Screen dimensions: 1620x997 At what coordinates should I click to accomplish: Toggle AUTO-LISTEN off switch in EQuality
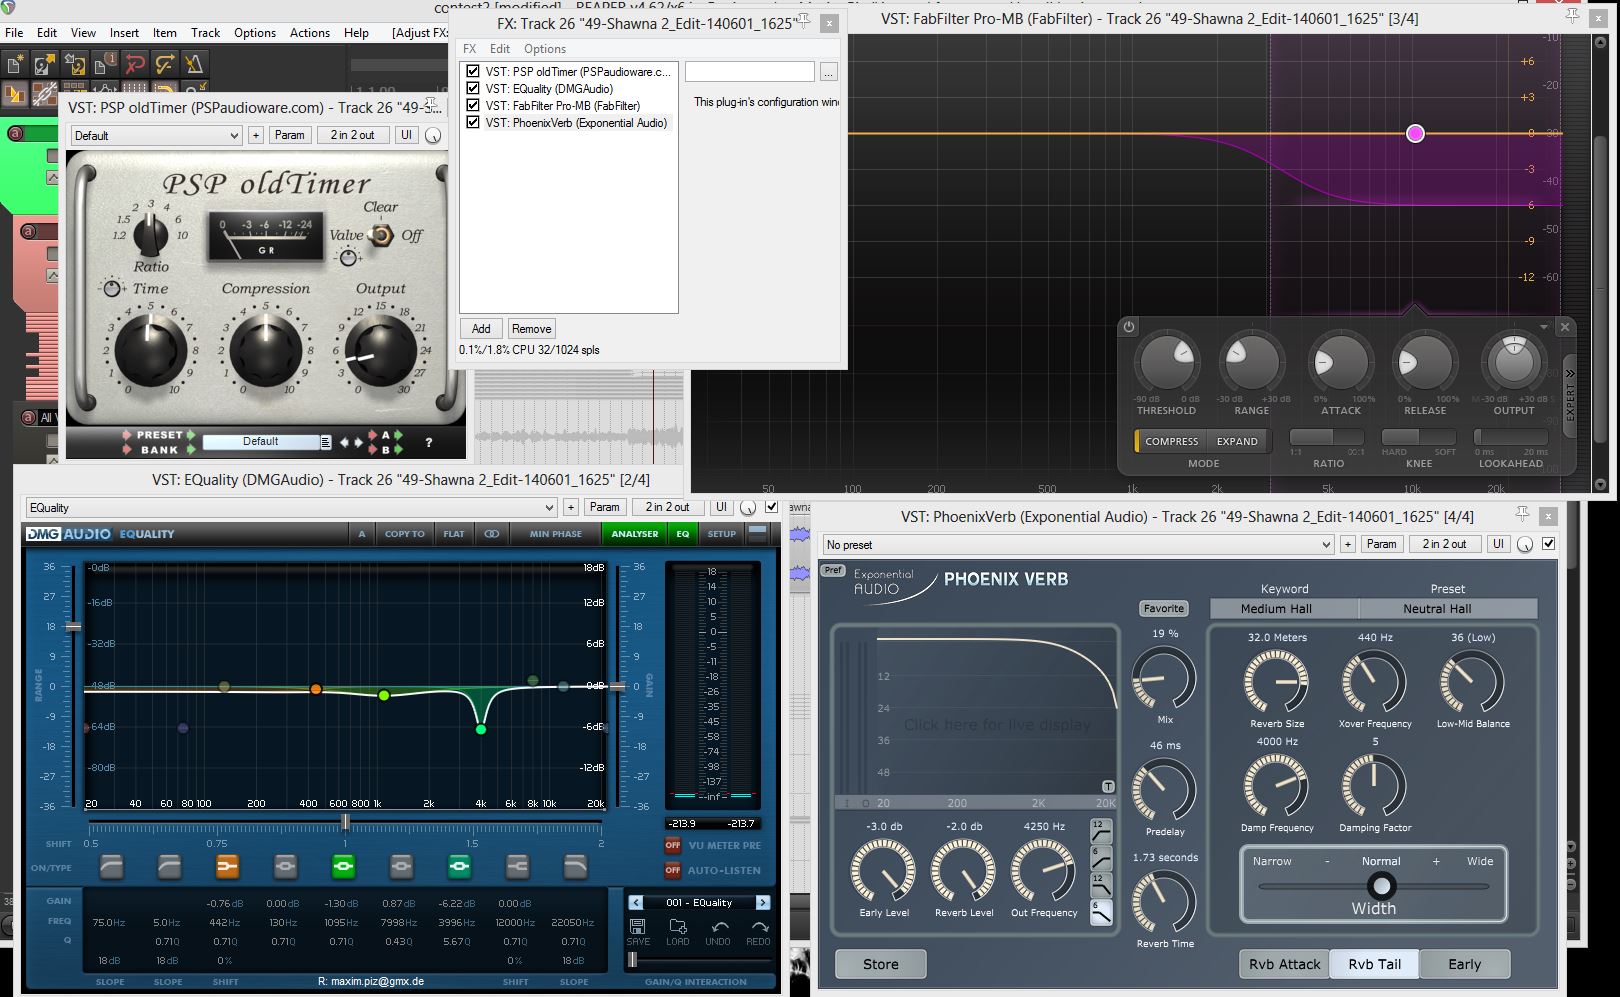[x=673, y=870]
